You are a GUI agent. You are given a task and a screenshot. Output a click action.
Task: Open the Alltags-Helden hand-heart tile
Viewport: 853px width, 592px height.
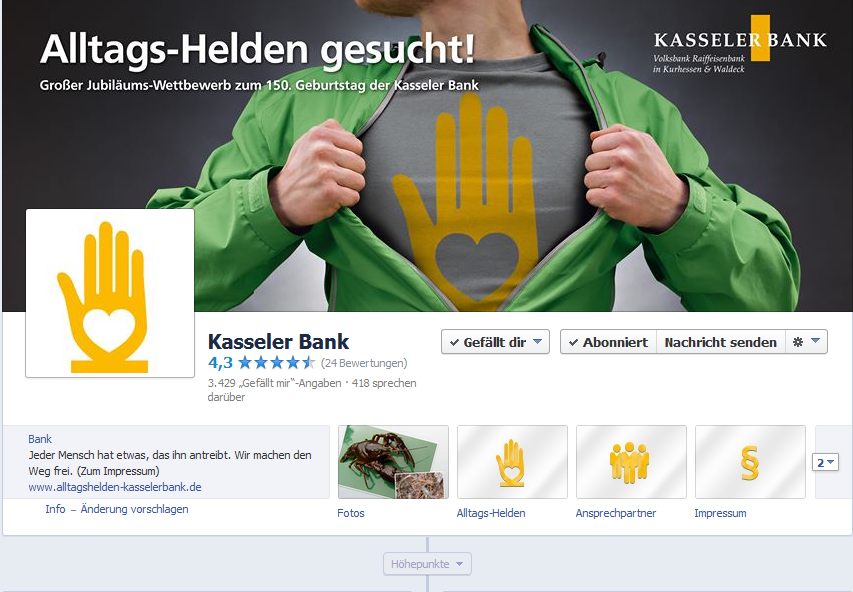(512, 462)
